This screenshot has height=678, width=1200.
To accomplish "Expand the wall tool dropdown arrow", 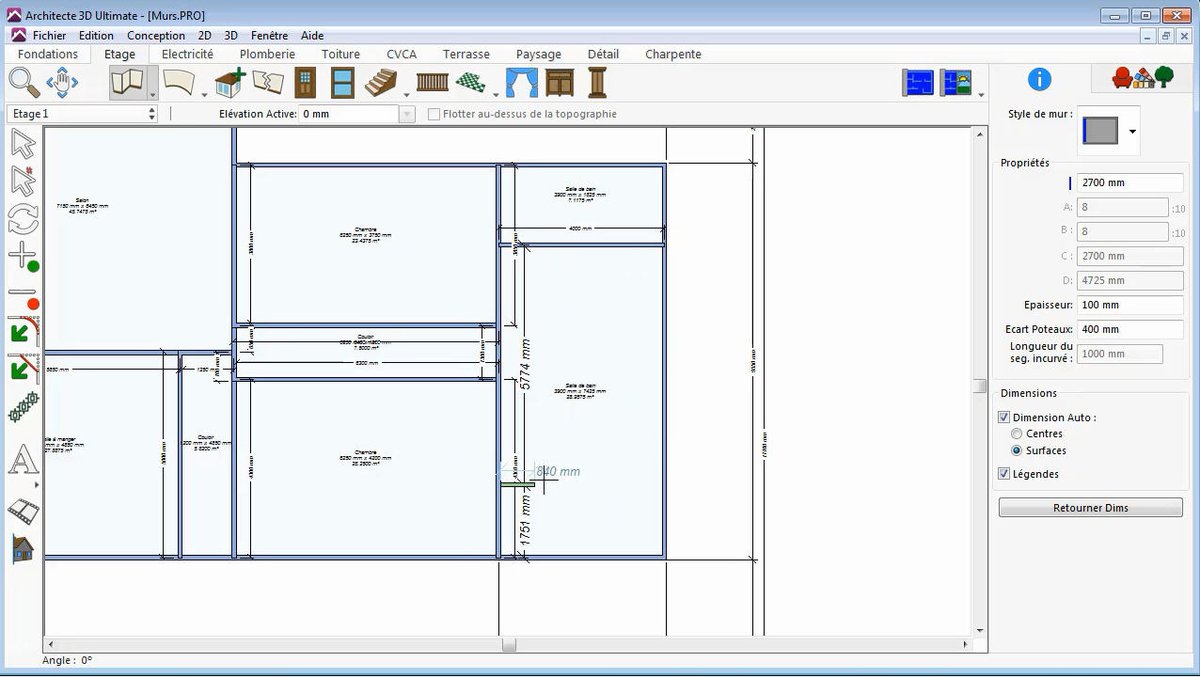I will [153, 93].
